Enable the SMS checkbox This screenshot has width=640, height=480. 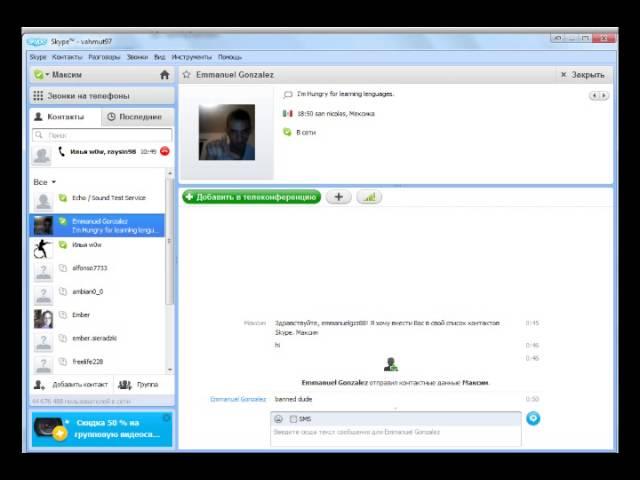click(293, 419)
